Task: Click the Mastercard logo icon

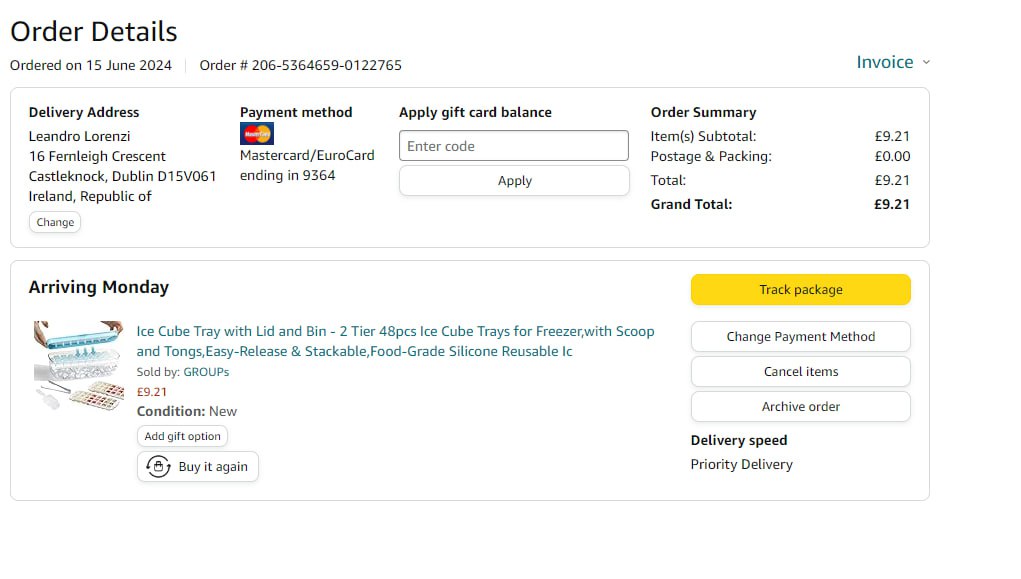Action: click(257, 134)
